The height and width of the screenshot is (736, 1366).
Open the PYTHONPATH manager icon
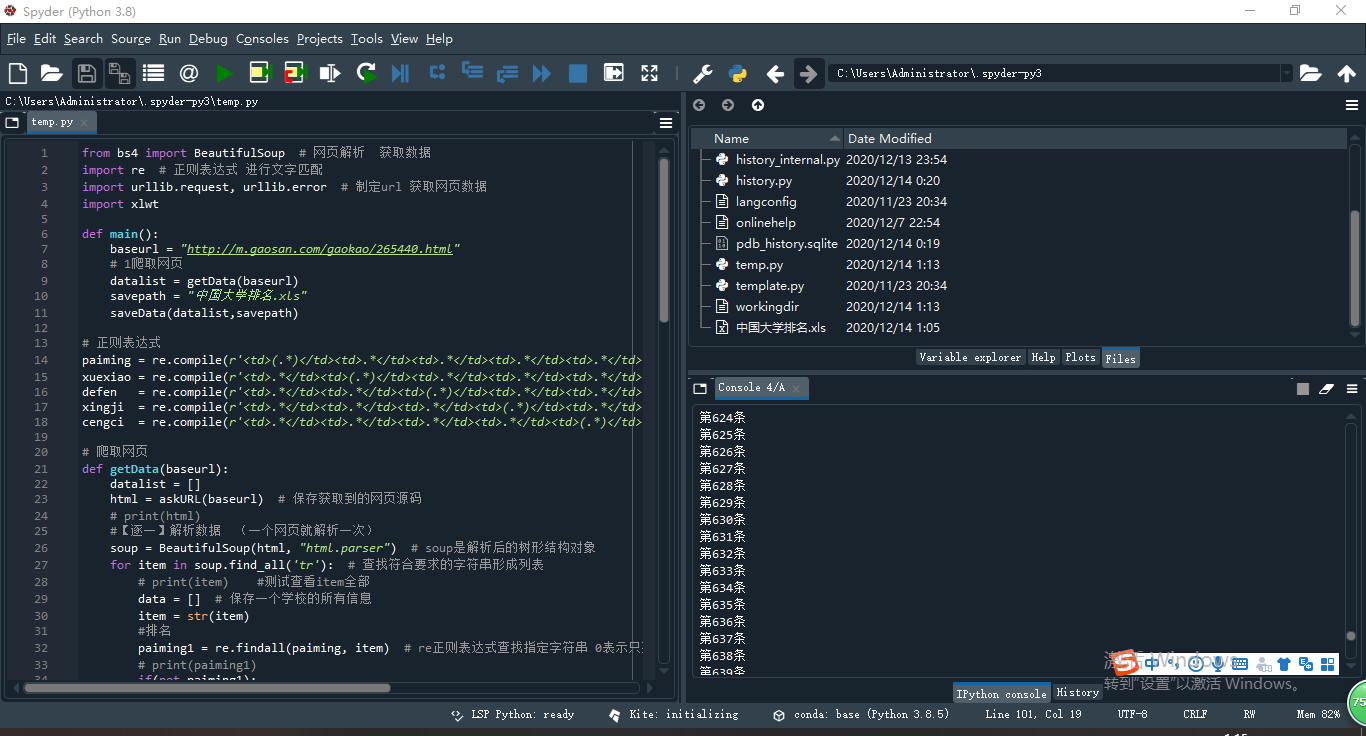pos(738,73)
